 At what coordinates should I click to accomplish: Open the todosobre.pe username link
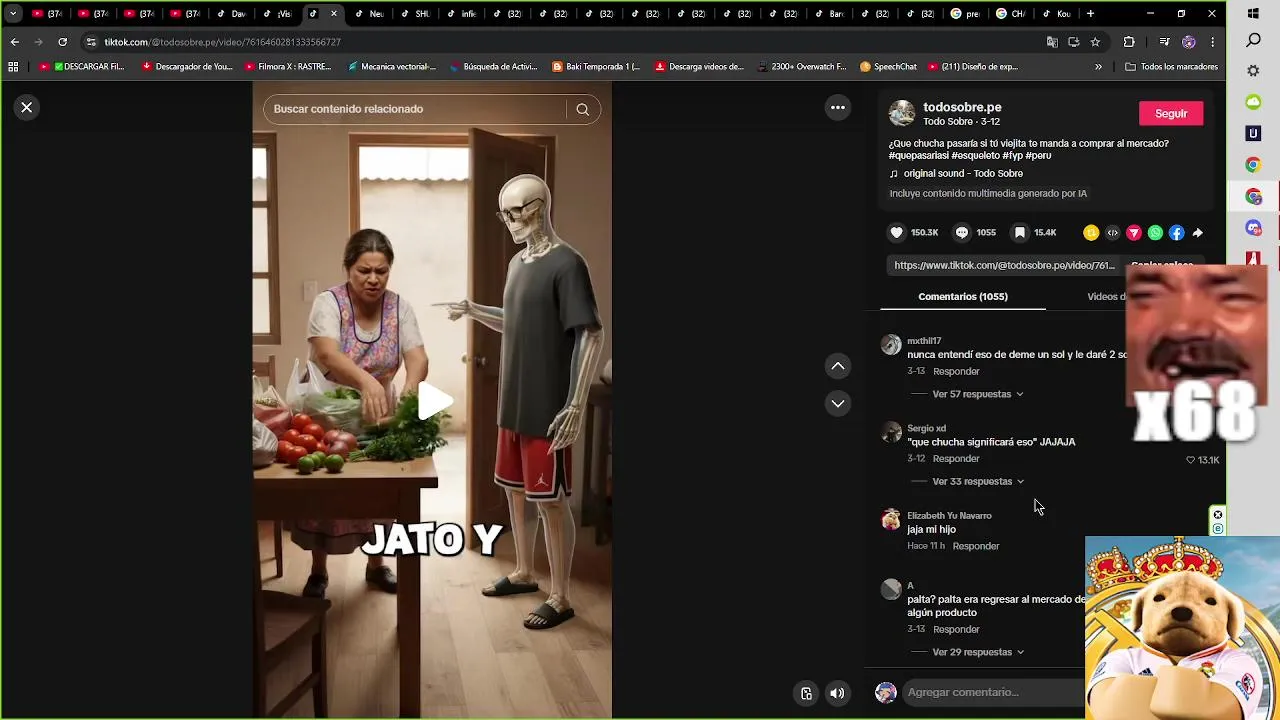point(962,107)
